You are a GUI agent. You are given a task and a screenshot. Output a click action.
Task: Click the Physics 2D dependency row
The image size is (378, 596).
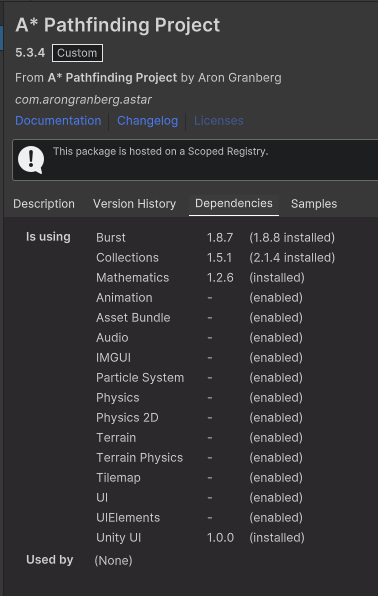200,418
